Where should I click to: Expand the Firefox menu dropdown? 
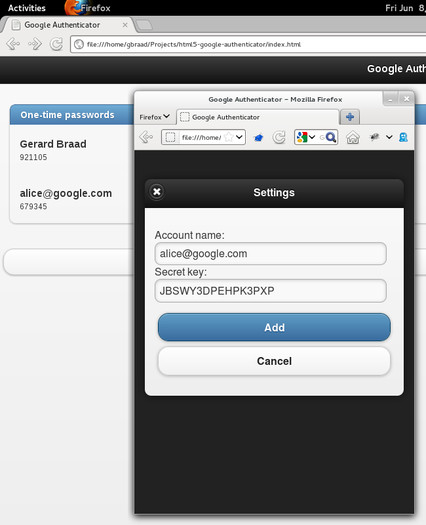tap(154, 117)
